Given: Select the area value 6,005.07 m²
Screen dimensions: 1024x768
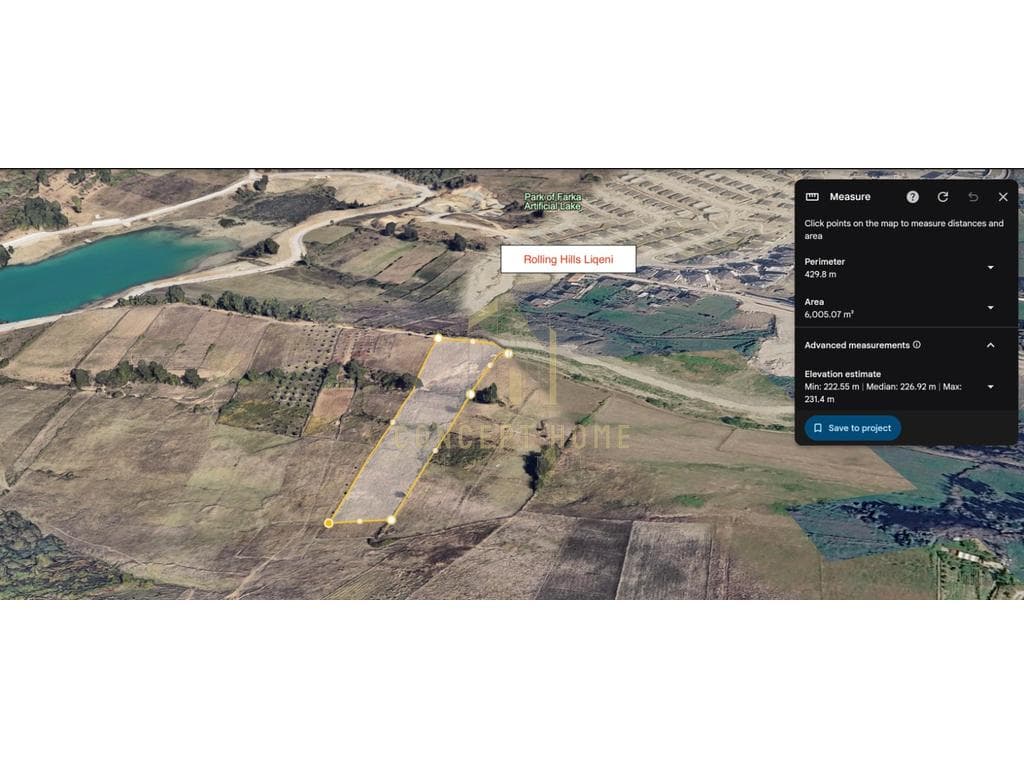Looking at the screenshot, I should point(829,314).
